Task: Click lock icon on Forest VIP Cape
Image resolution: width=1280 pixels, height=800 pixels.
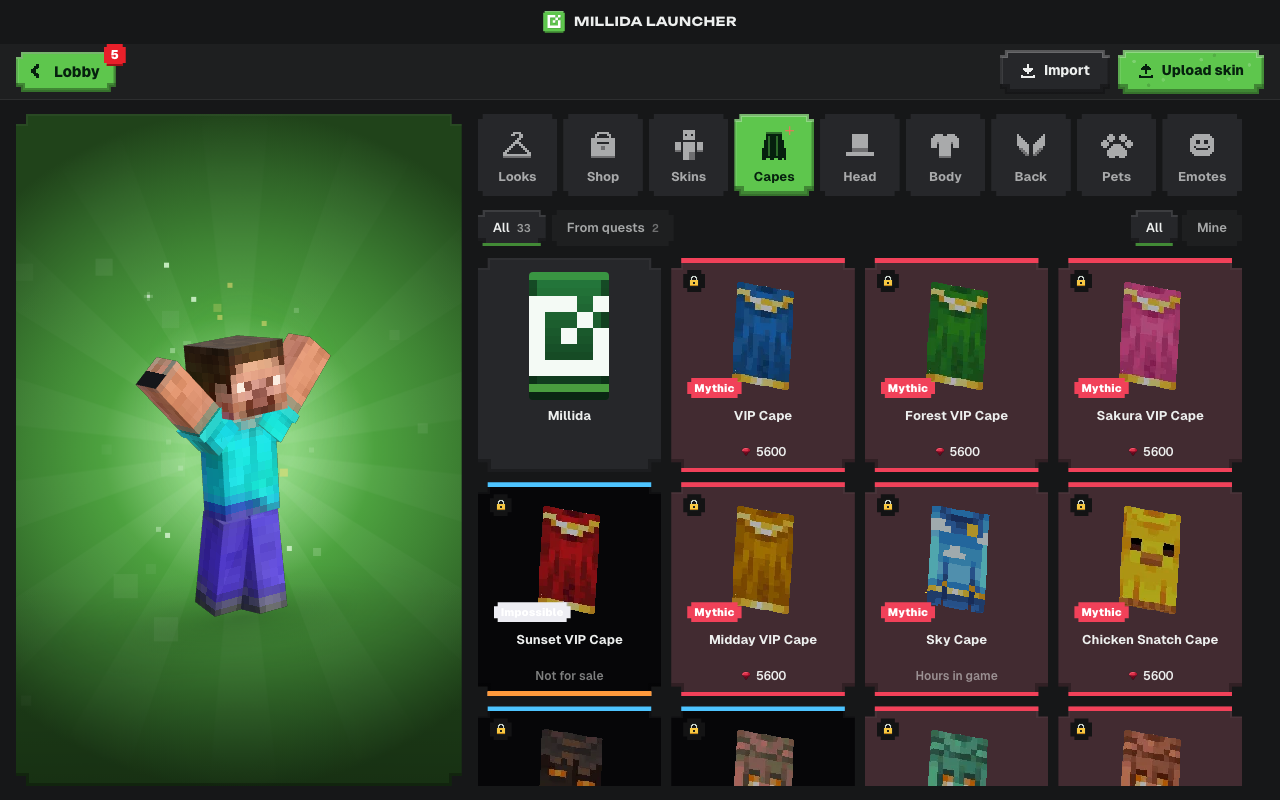Action: (x=888, y=281)
